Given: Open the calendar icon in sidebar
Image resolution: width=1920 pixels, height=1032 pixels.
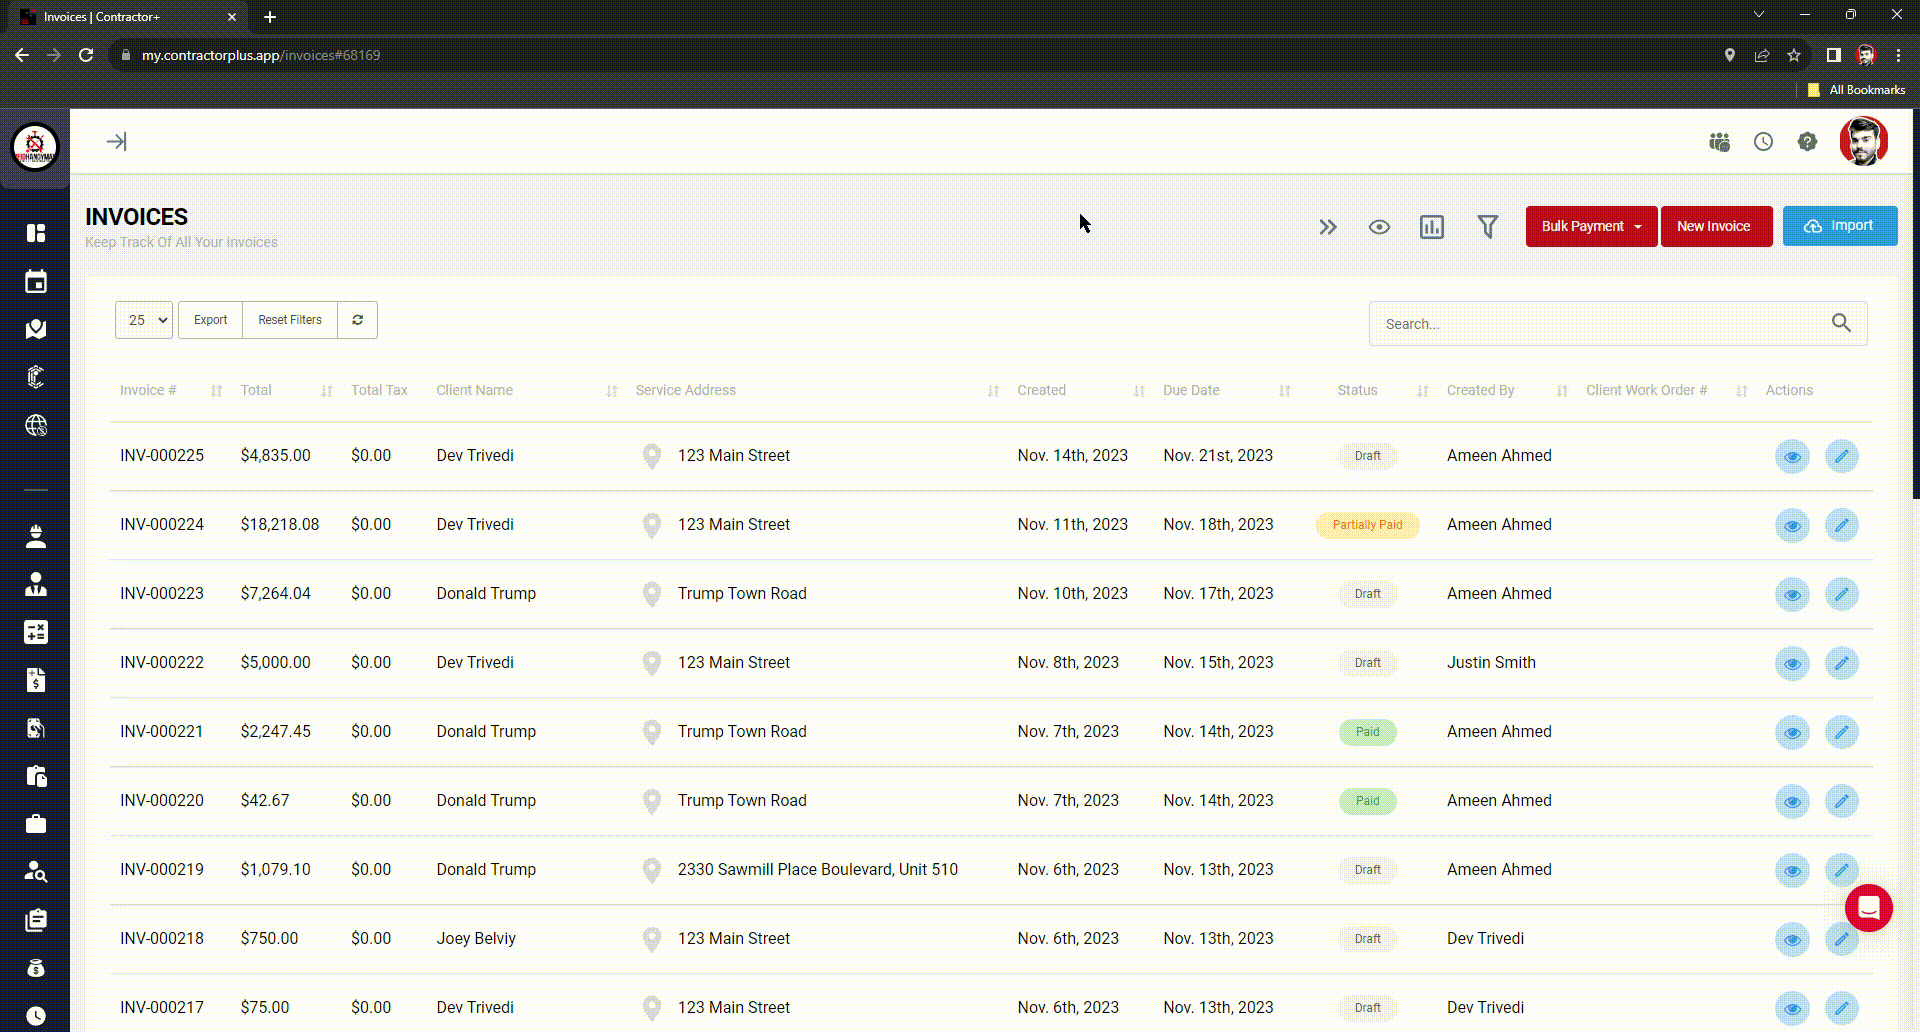Looking at the screenshot, I should [x=36, y=282].
